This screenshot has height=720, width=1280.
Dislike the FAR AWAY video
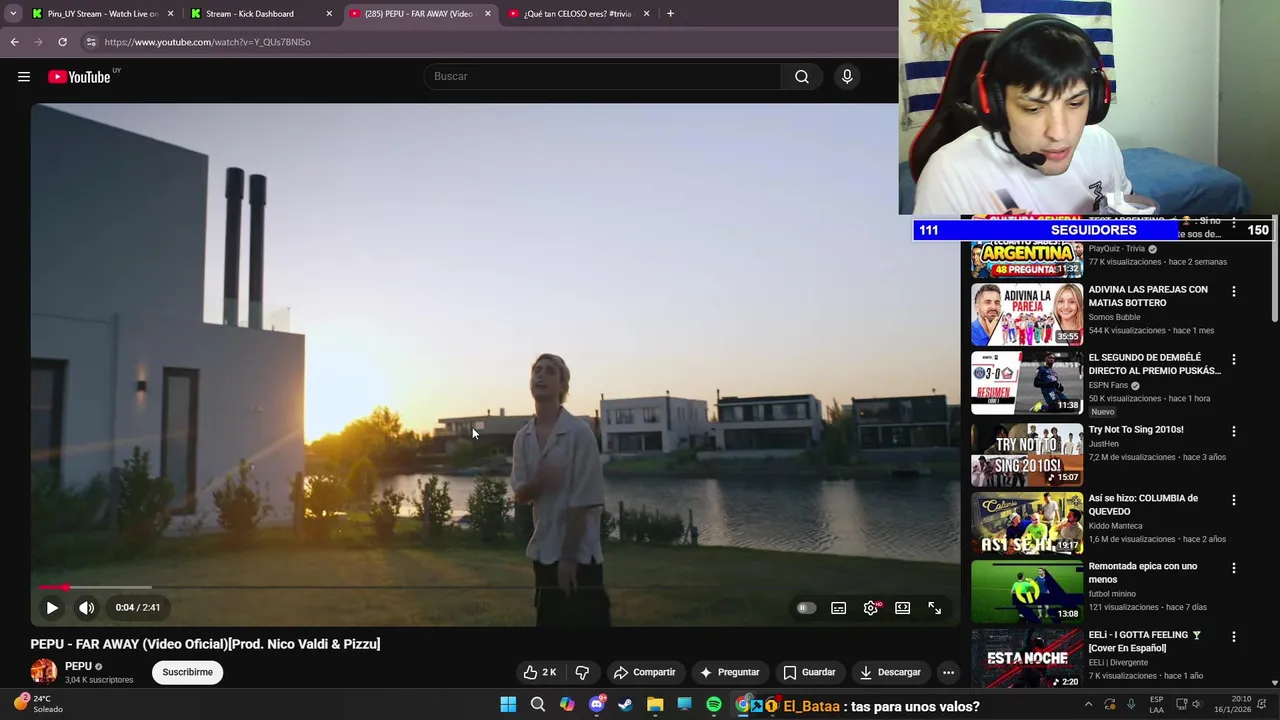(x=582, y=672)
